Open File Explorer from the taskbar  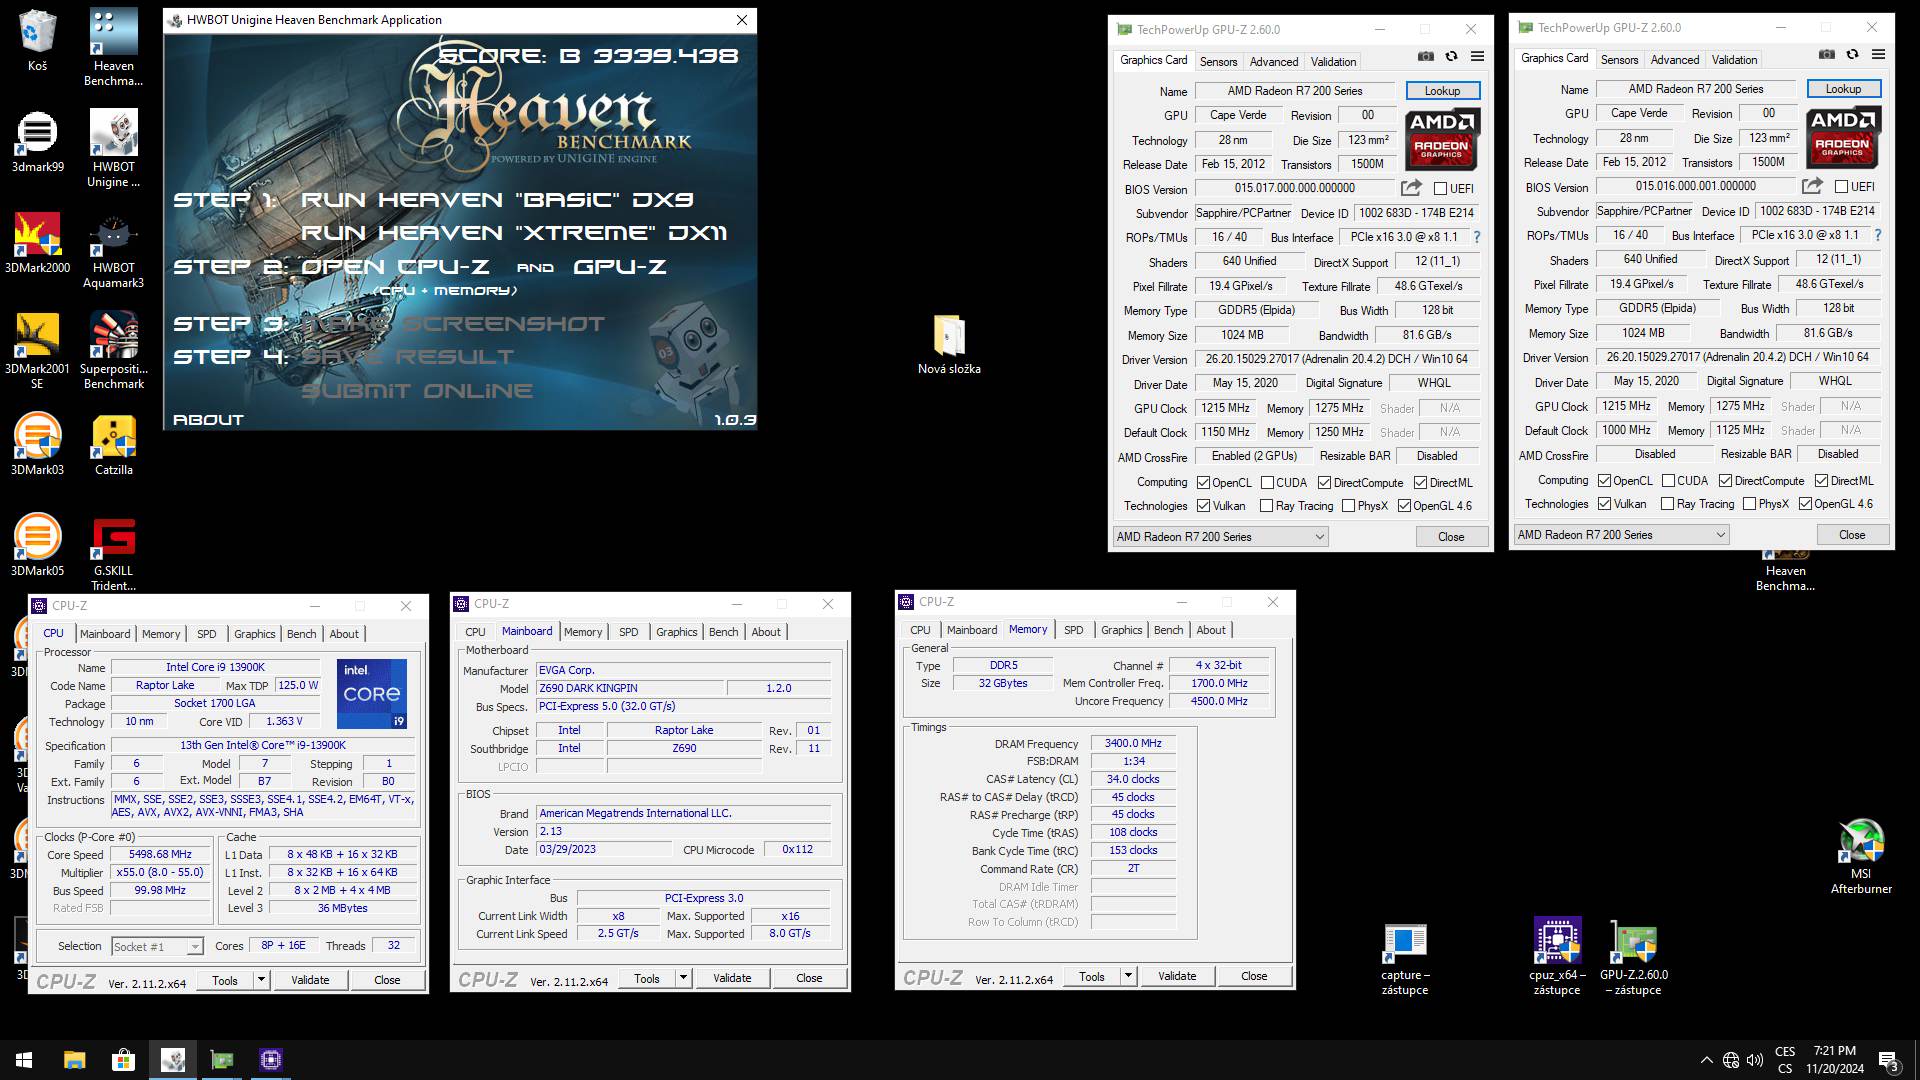pyautogui.click(x=74, y=1060)
